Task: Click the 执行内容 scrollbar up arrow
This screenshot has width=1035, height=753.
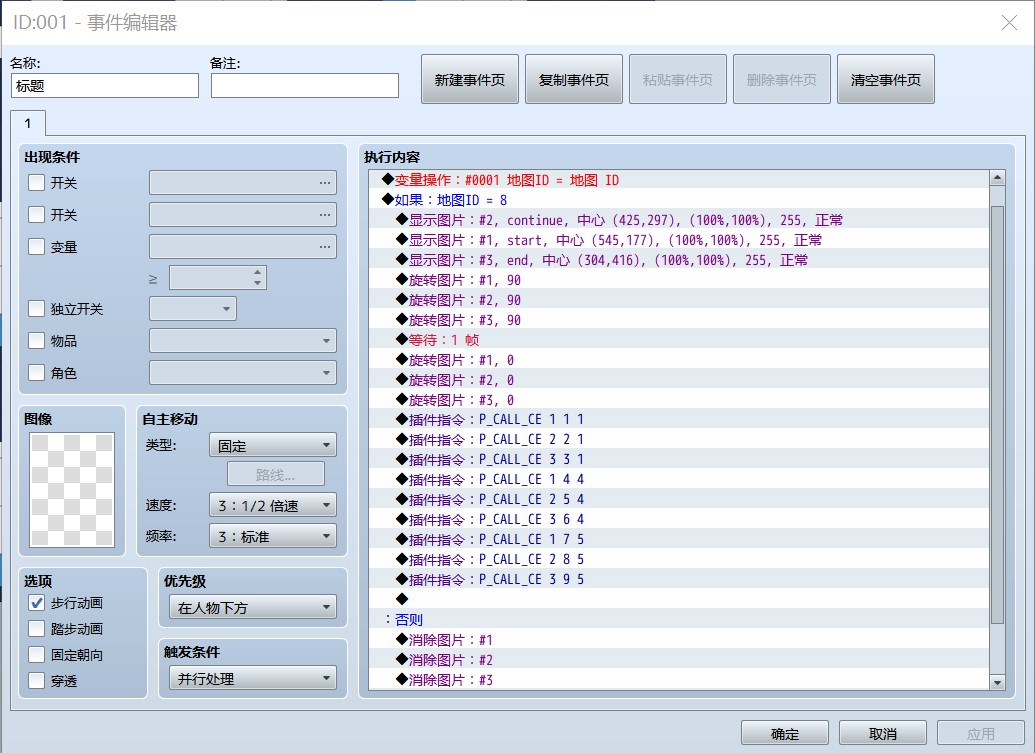Action: [997, 178]
